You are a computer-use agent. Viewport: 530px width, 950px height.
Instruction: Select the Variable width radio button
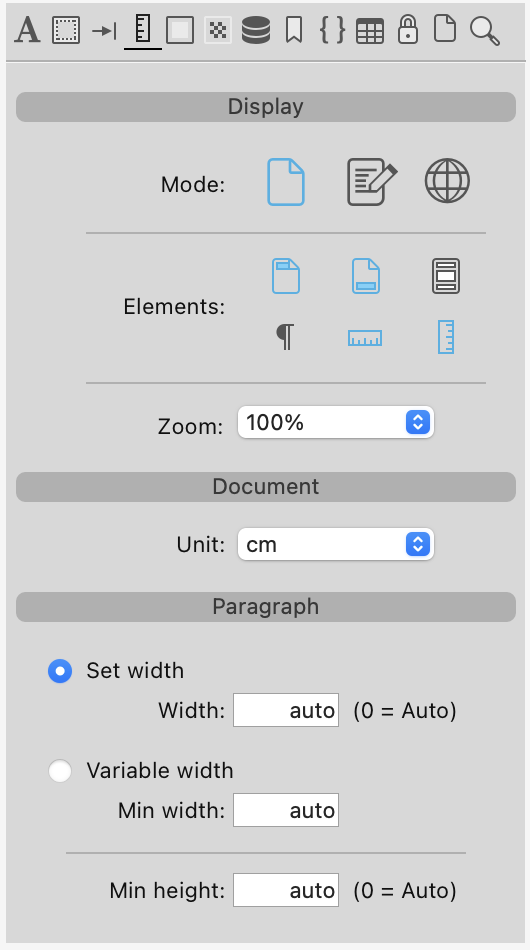(60, 771)
